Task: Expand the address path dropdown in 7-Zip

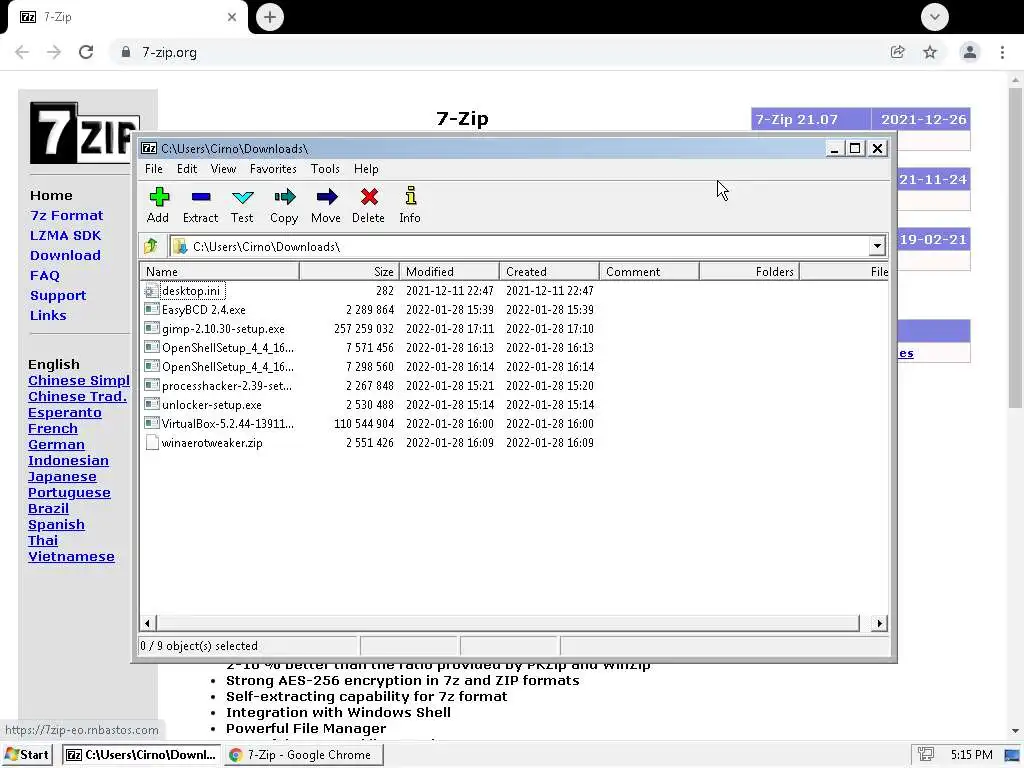Action: point(877,246)
